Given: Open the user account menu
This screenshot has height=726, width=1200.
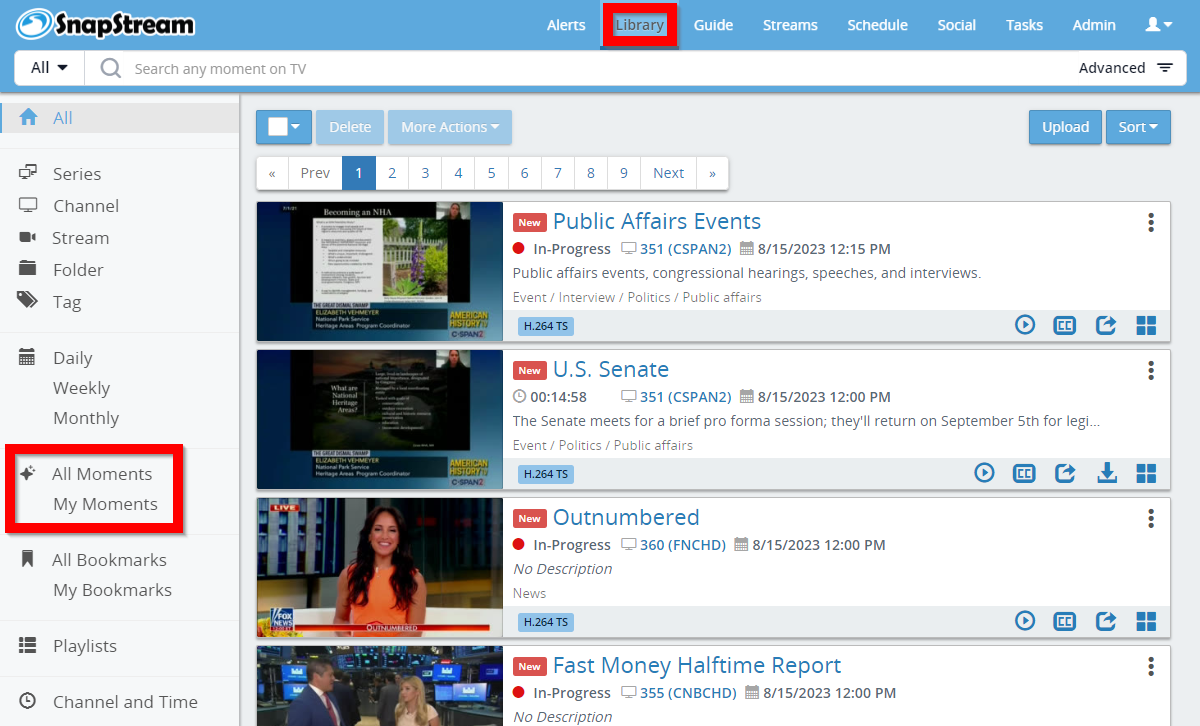Looking at the screenshot, I should click(1159, 25).
